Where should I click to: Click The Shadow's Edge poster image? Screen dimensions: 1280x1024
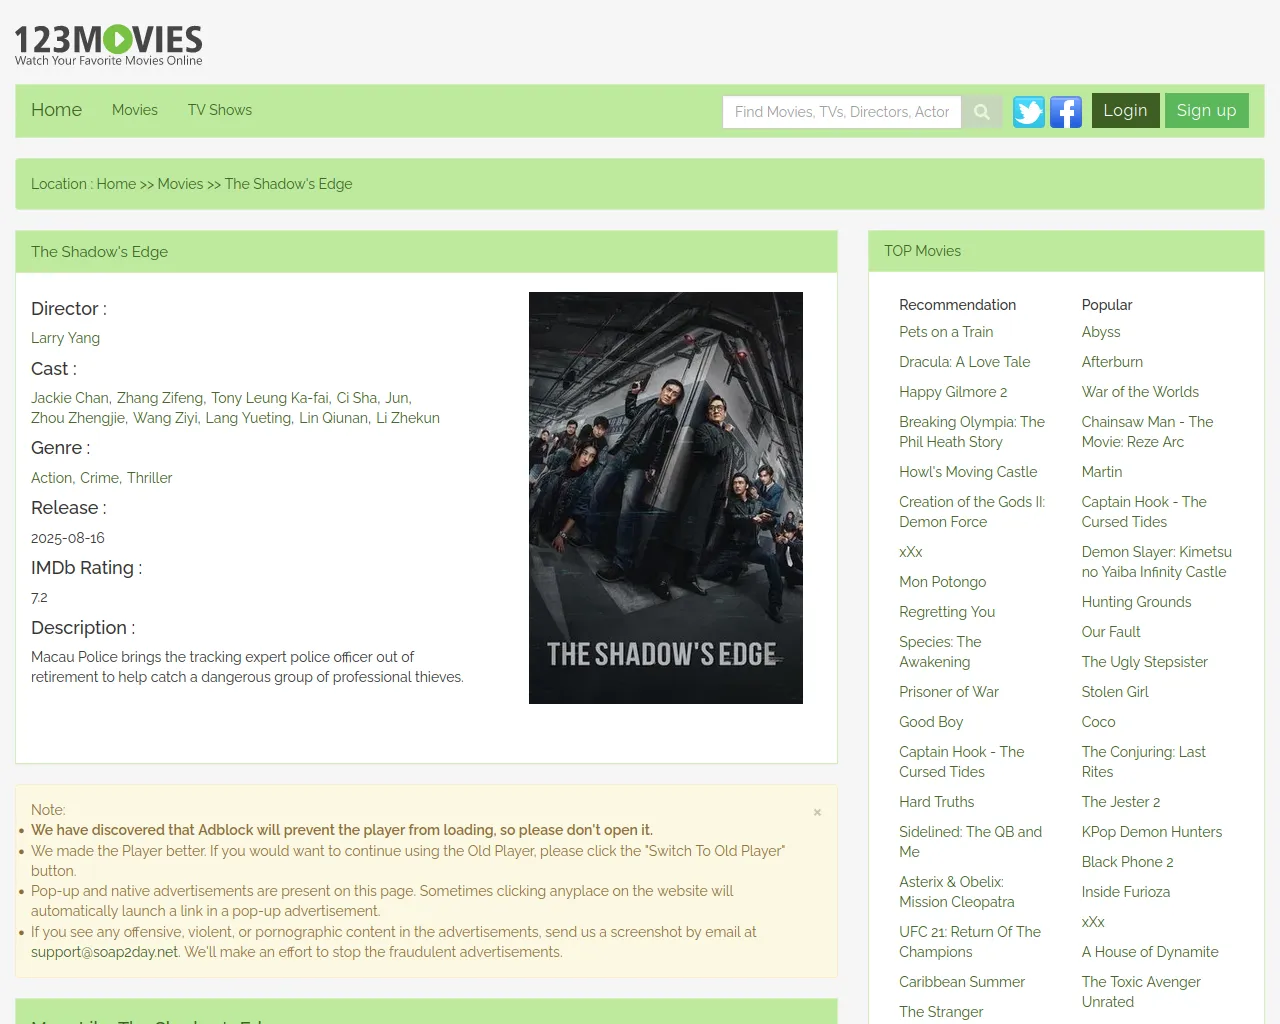(x=666, y=498)
